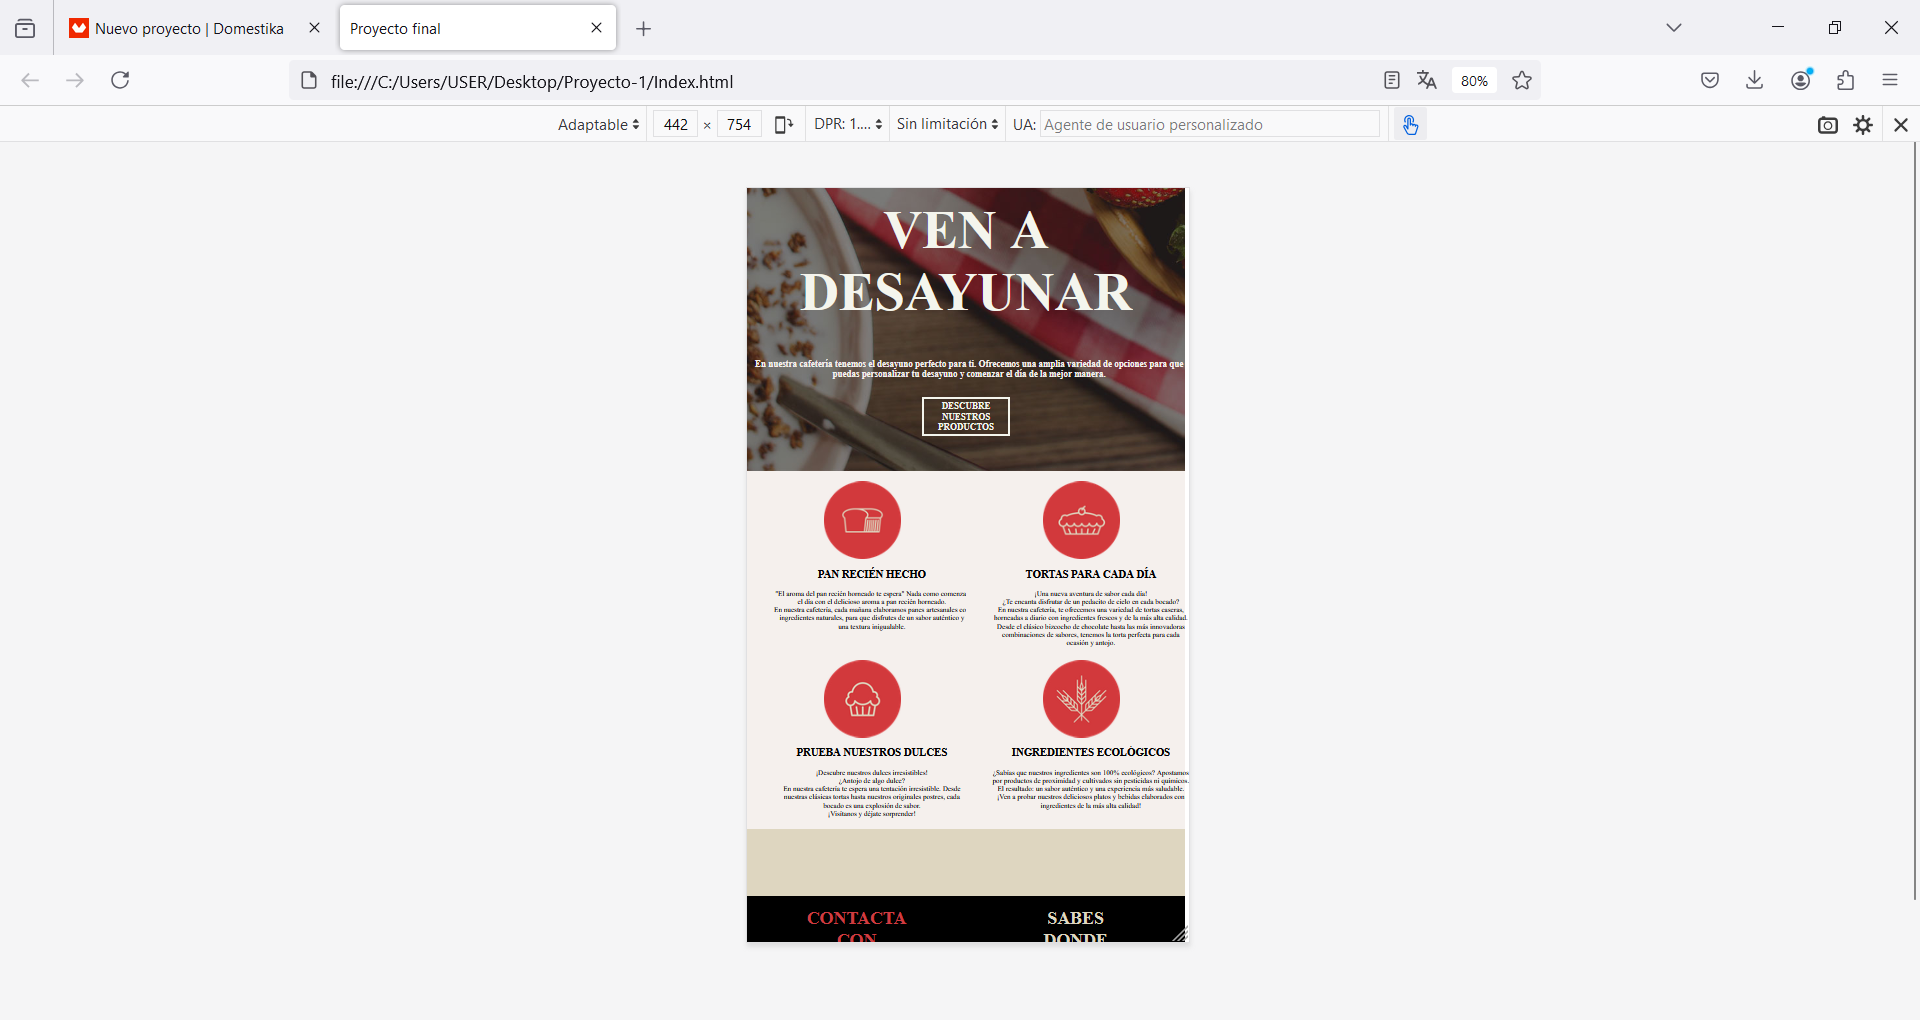Open Firefox View recent browsing icon
1920x1020 pixels.
(x=25, y=28)
